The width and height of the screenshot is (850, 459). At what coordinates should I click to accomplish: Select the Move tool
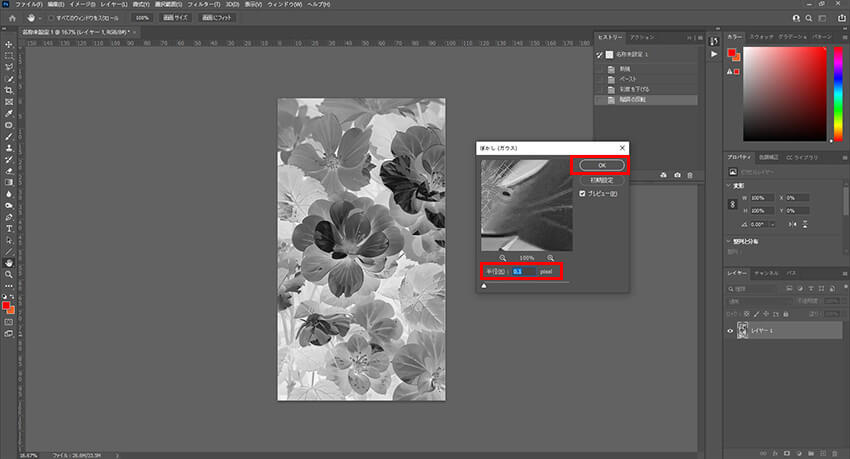click(x=9, y=44)
